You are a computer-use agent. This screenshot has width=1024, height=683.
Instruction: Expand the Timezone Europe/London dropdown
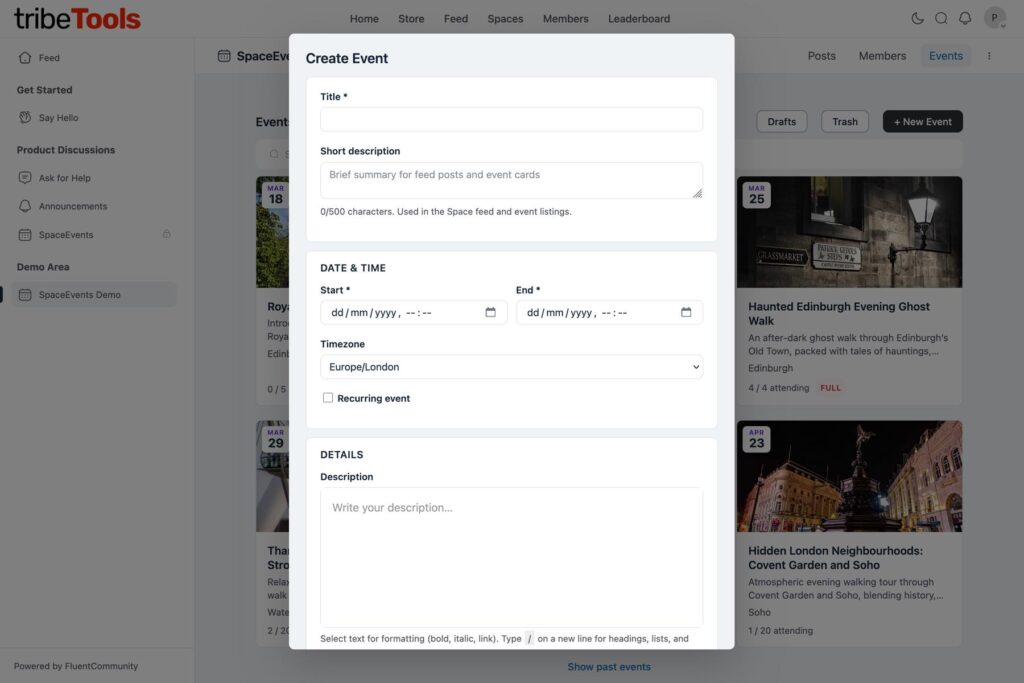click(x=511, y=367)
